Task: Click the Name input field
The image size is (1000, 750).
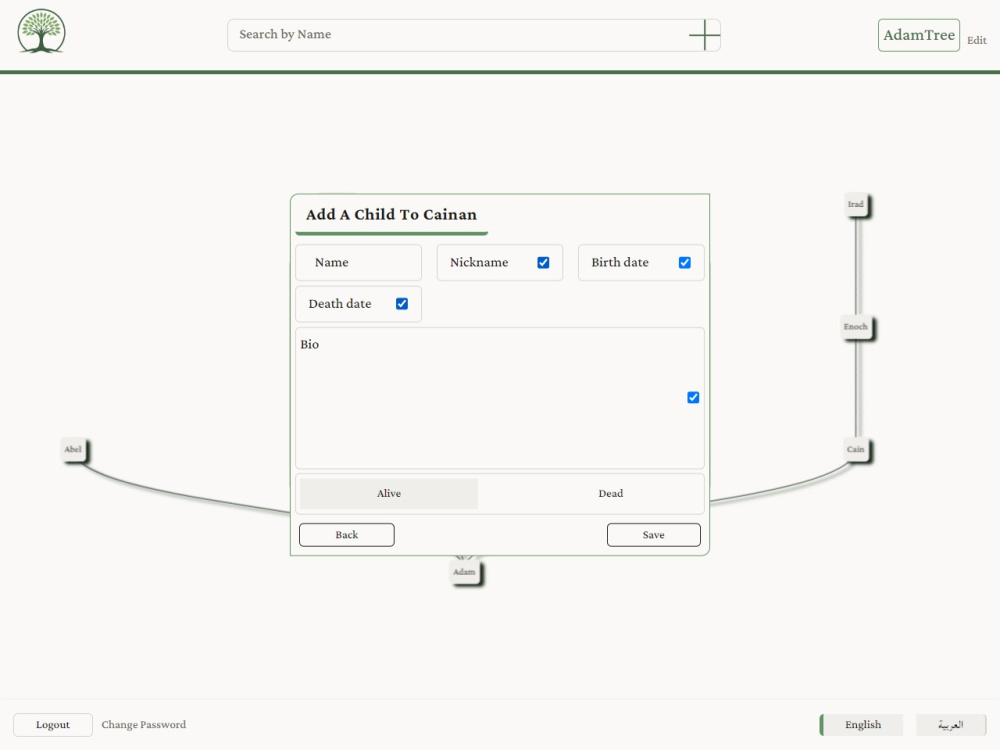Action: pos(358,263)
